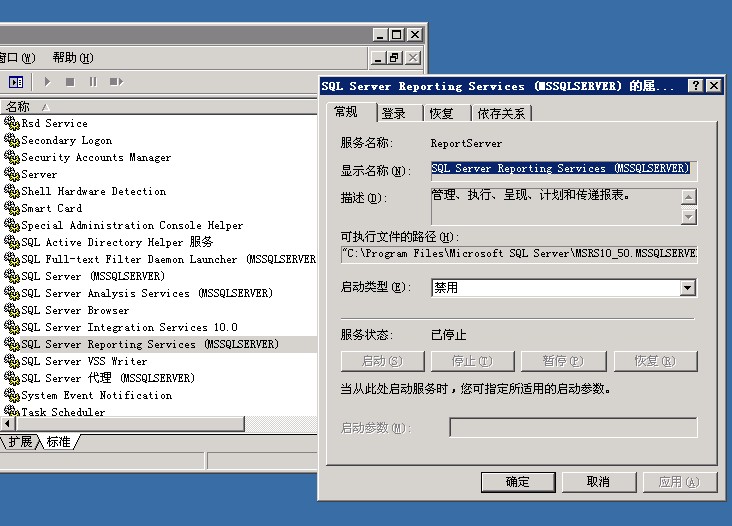Screen dimensions: 732x526
Task: Click the gear icon beside SQL Active Directory Helper
Action: (12, 242)
